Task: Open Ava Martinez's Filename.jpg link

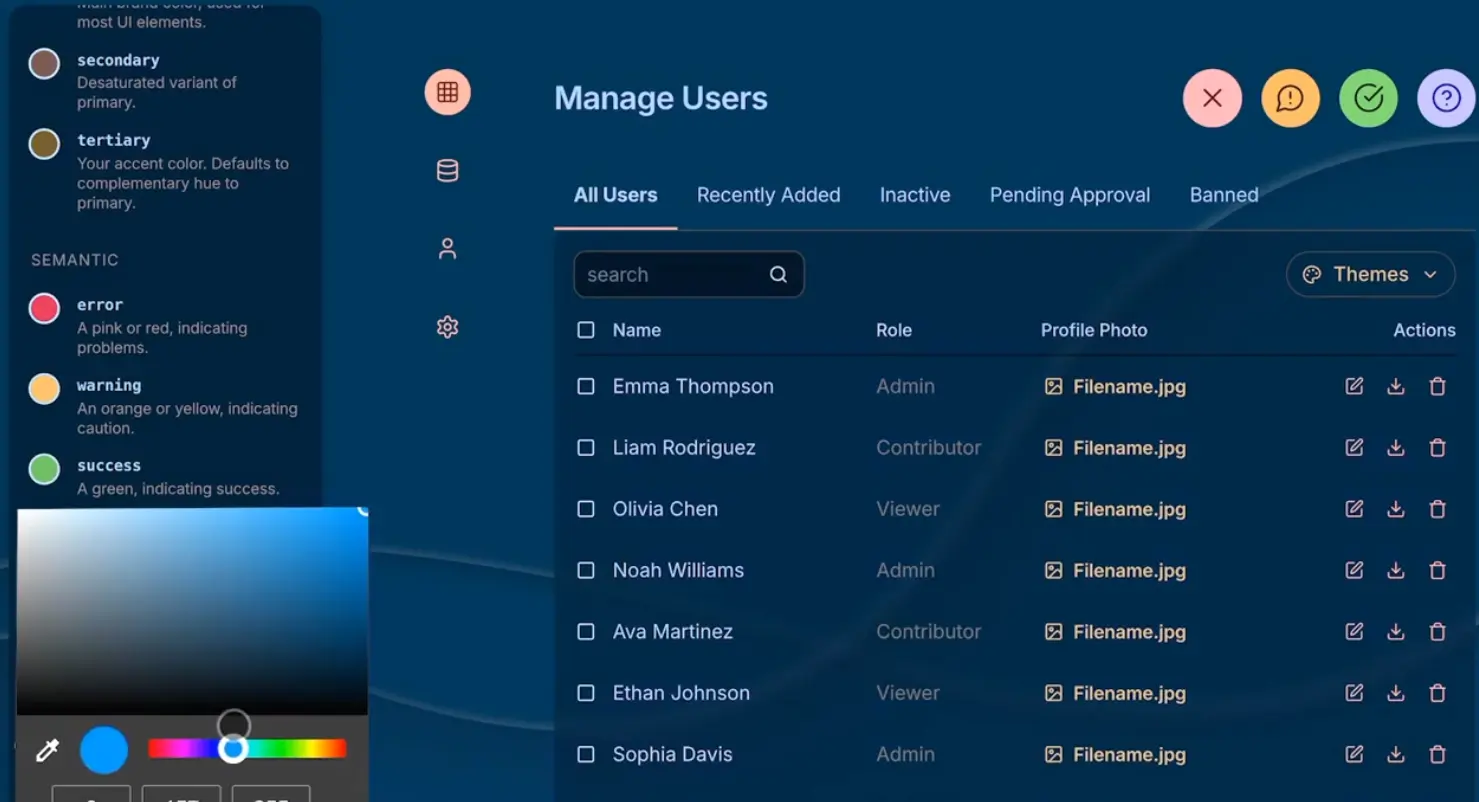Action: (x=1128, y=632)
